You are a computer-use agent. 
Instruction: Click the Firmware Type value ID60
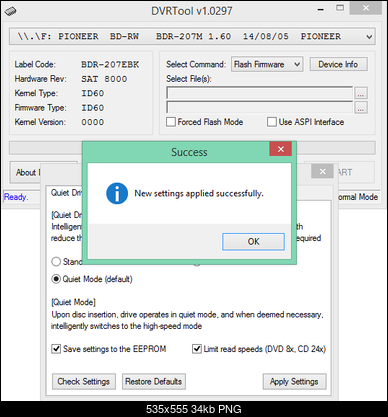[93, 108]
